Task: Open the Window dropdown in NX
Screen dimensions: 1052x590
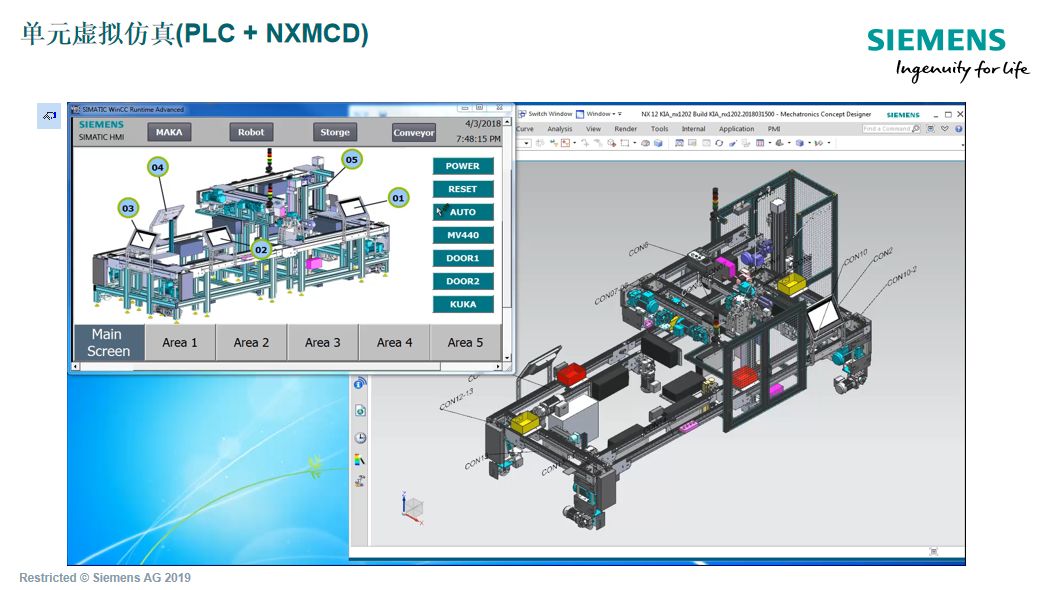Action: tap(598, 114)
